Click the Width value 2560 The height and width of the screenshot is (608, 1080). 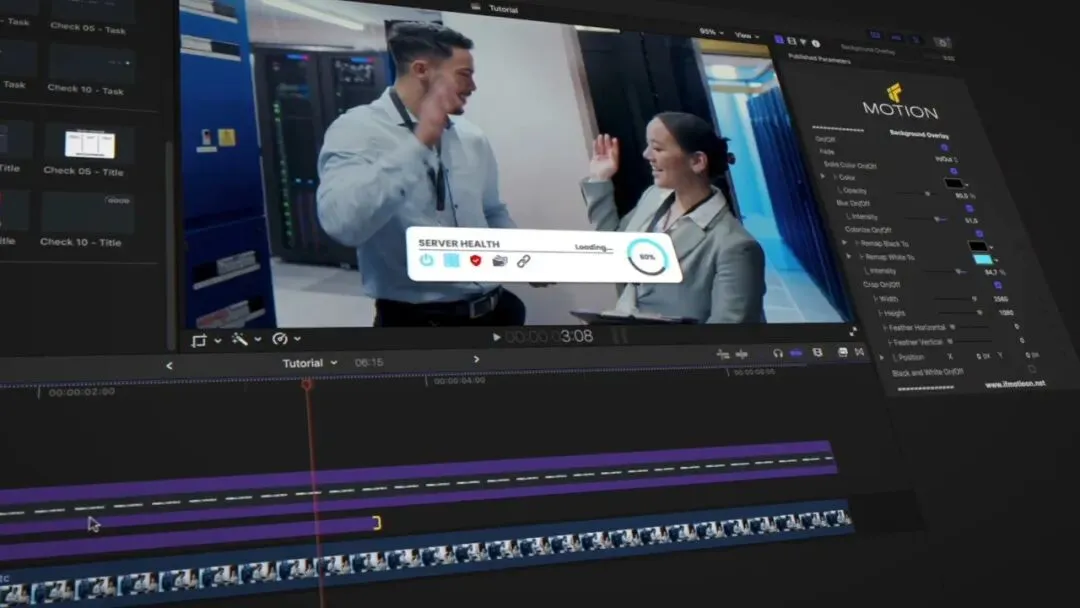pyautogui.click(x=1001, y=300)
